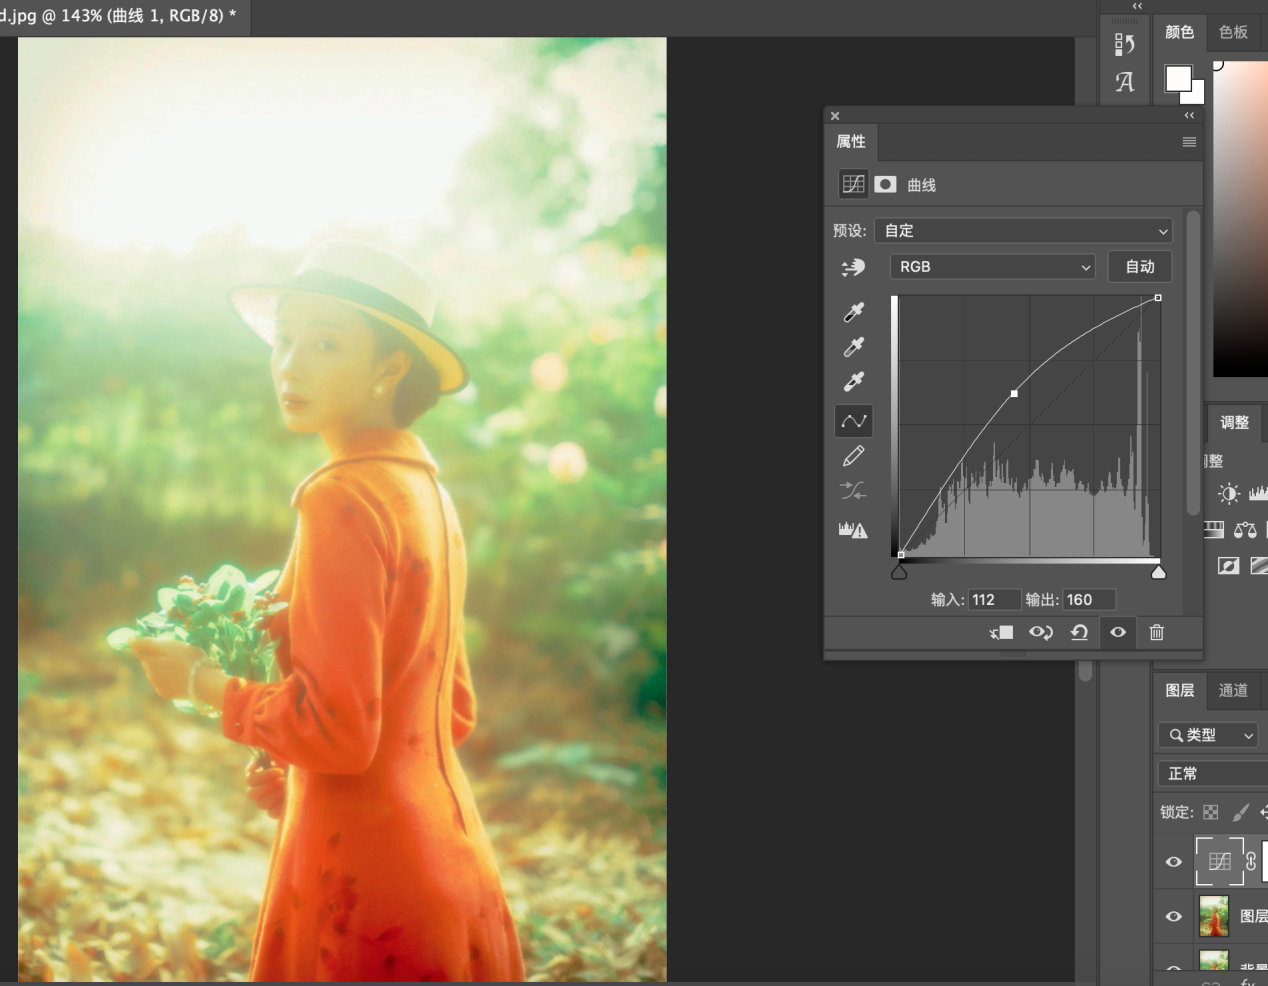The height and width of the screenshot is (986, 1268).
Task: Reset the curves to adjustment defaults
Action: coord(1079,632)
